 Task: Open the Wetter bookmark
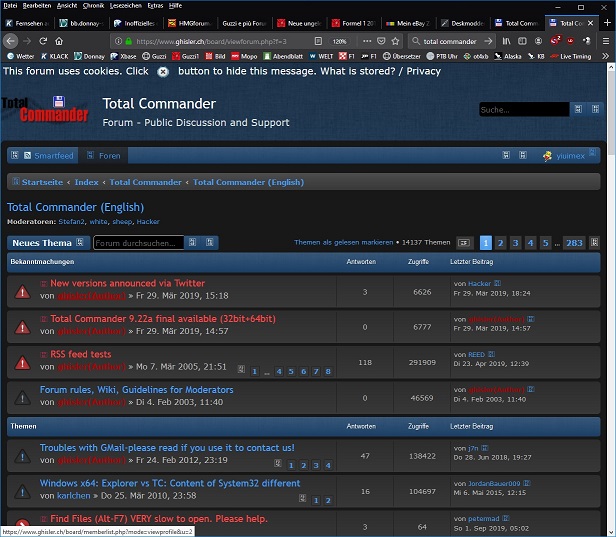tap(21, 56)
